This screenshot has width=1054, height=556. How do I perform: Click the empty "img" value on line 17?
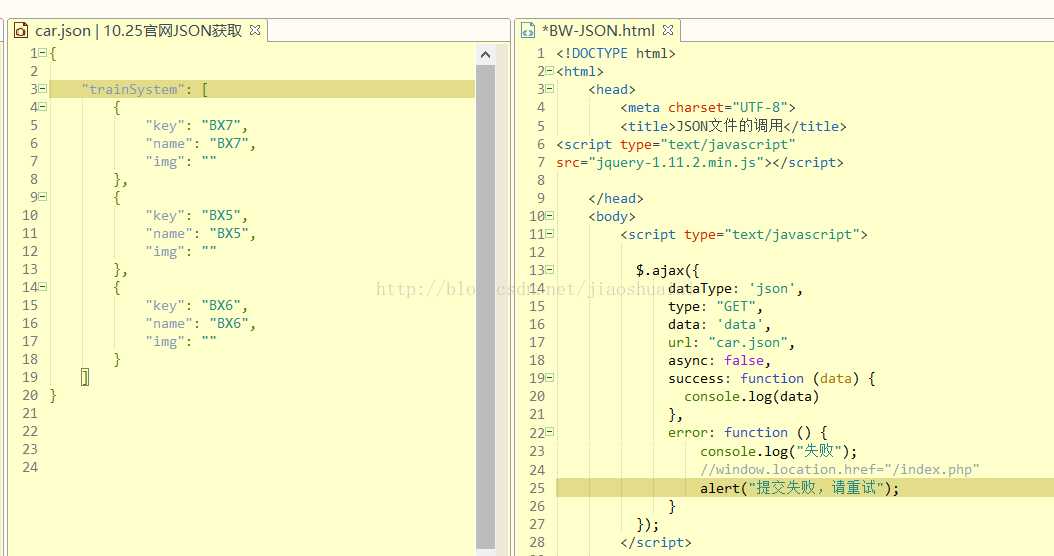(209, 340)
